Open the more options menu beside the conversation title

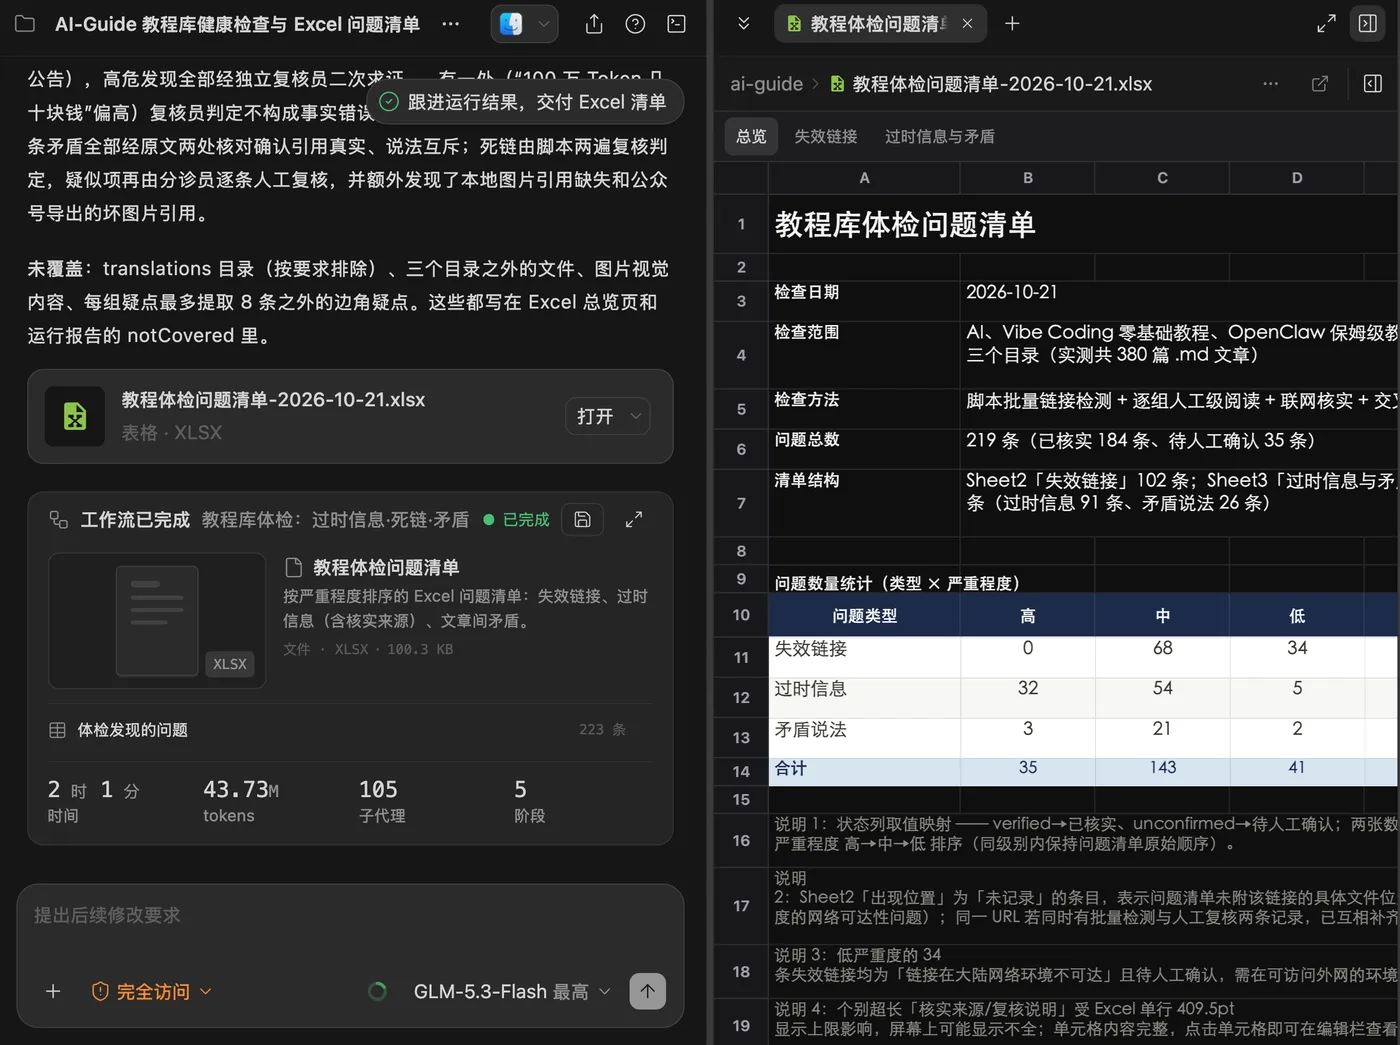pyautogui.click(x=451, y=24)
